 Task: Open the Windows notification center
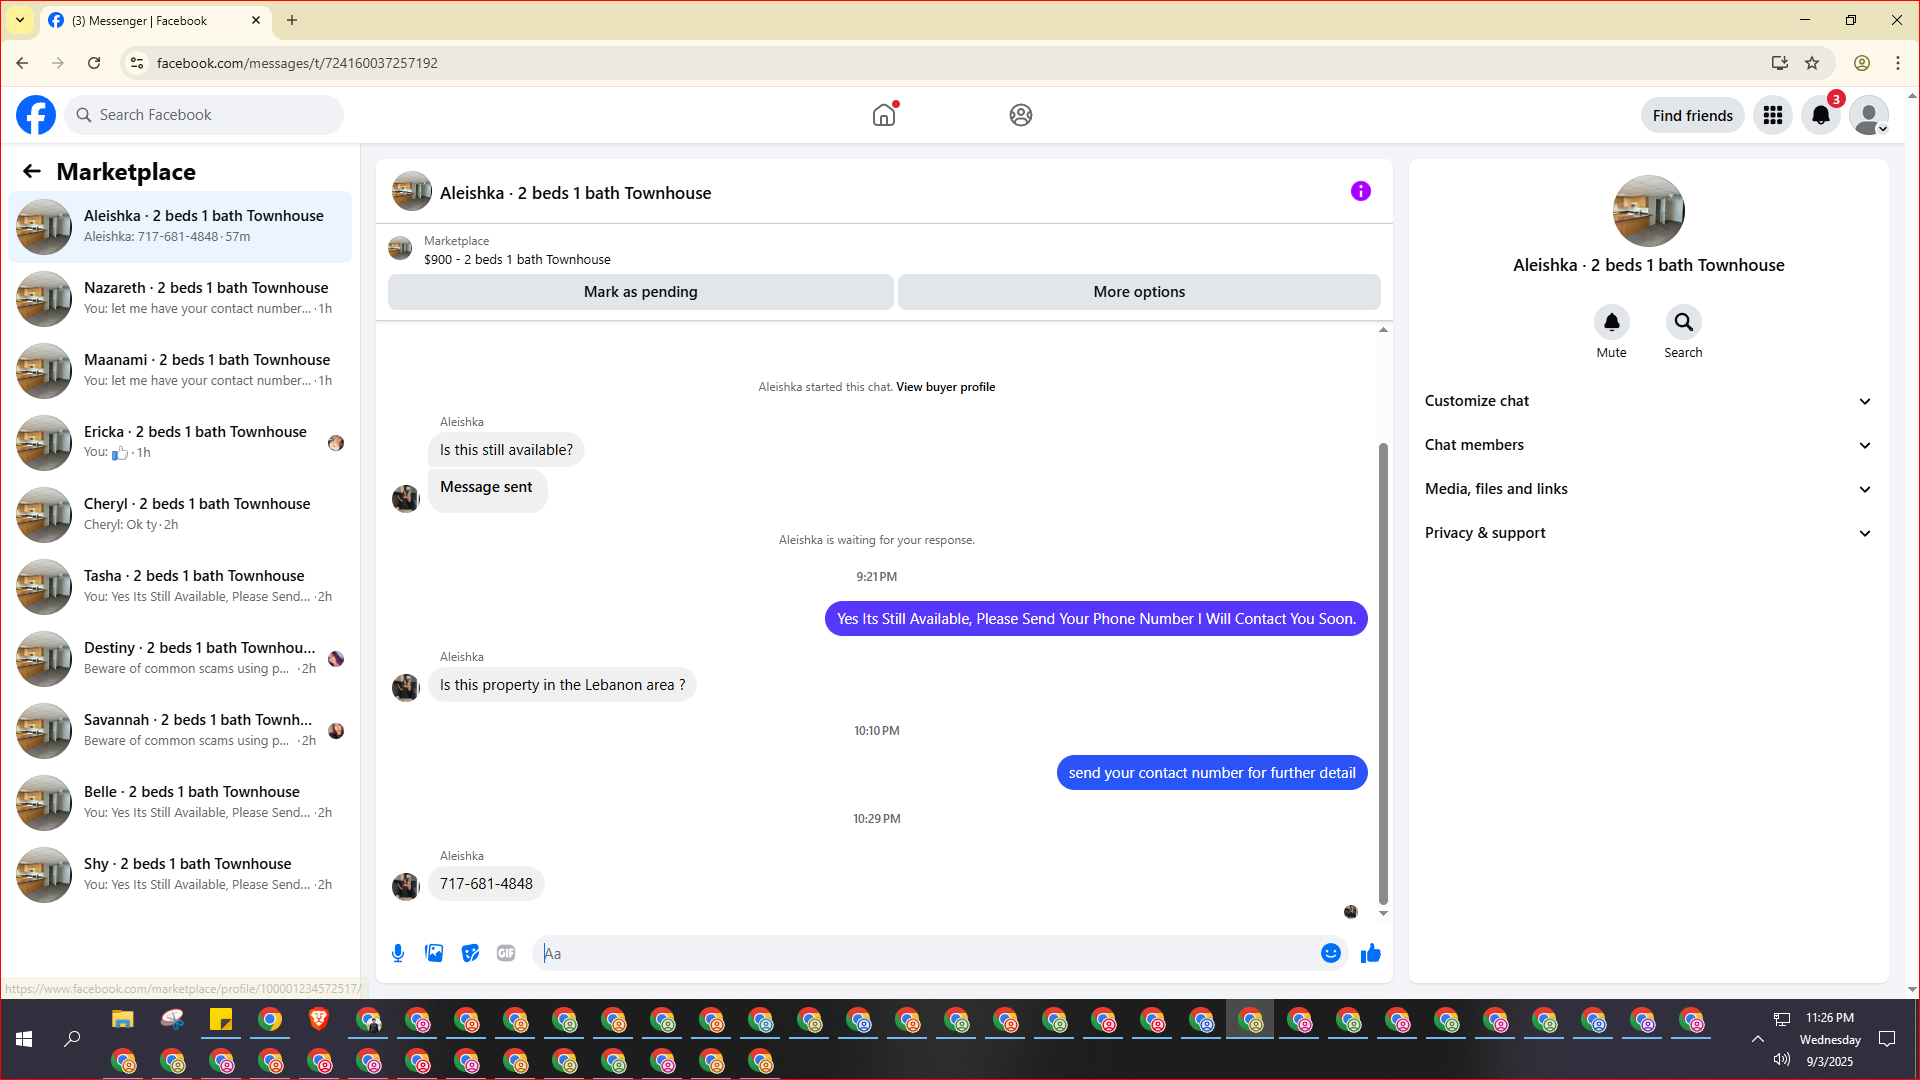[1887, 1039]
